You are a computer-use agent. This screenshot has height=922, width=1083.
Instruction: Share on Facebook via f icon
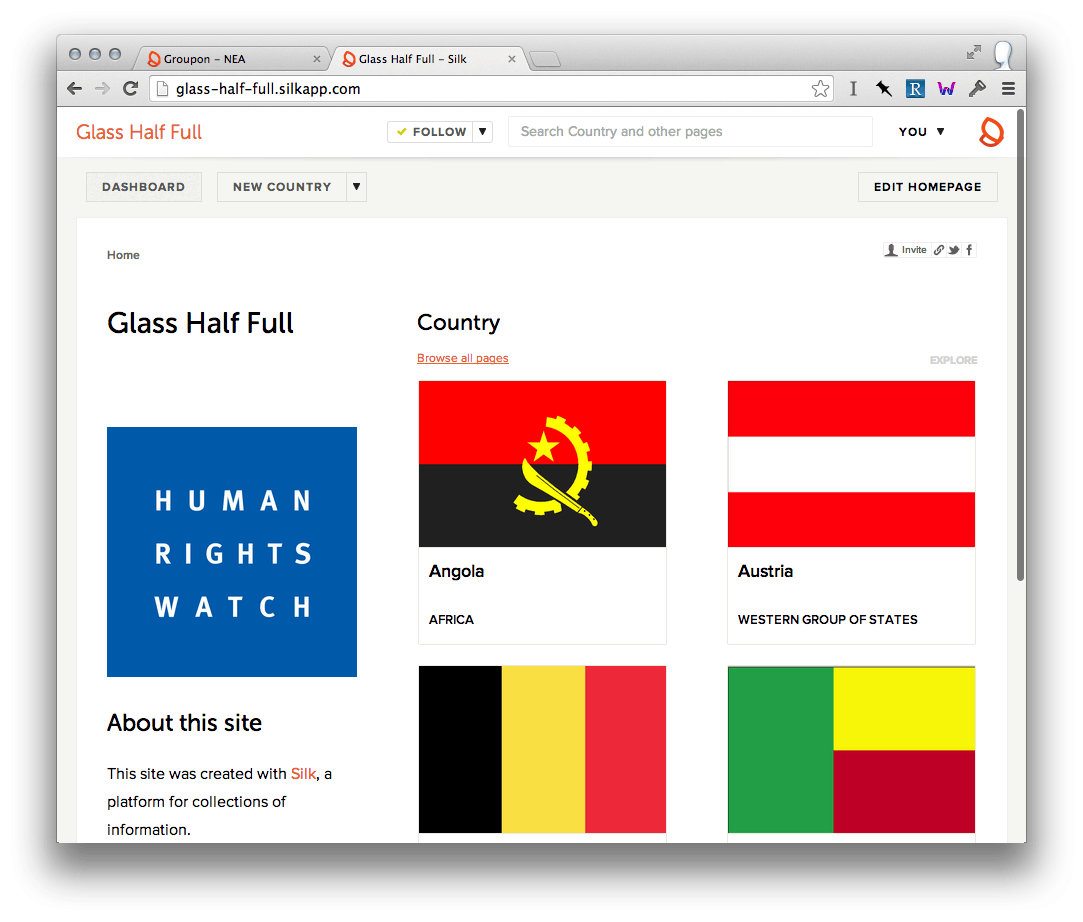(x=969, y=250)
